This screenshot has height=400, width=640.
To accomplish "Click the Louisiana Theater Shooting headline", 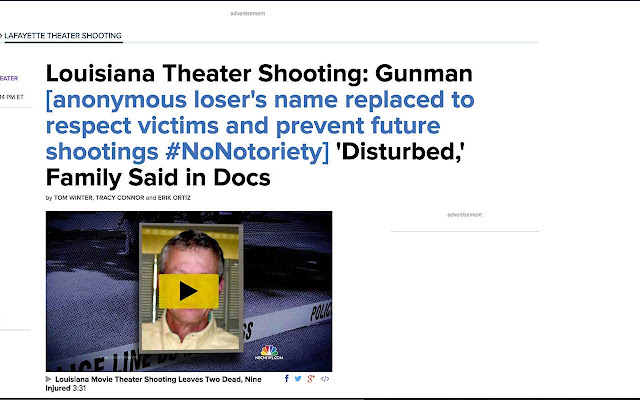I will (x=259, y=75).
